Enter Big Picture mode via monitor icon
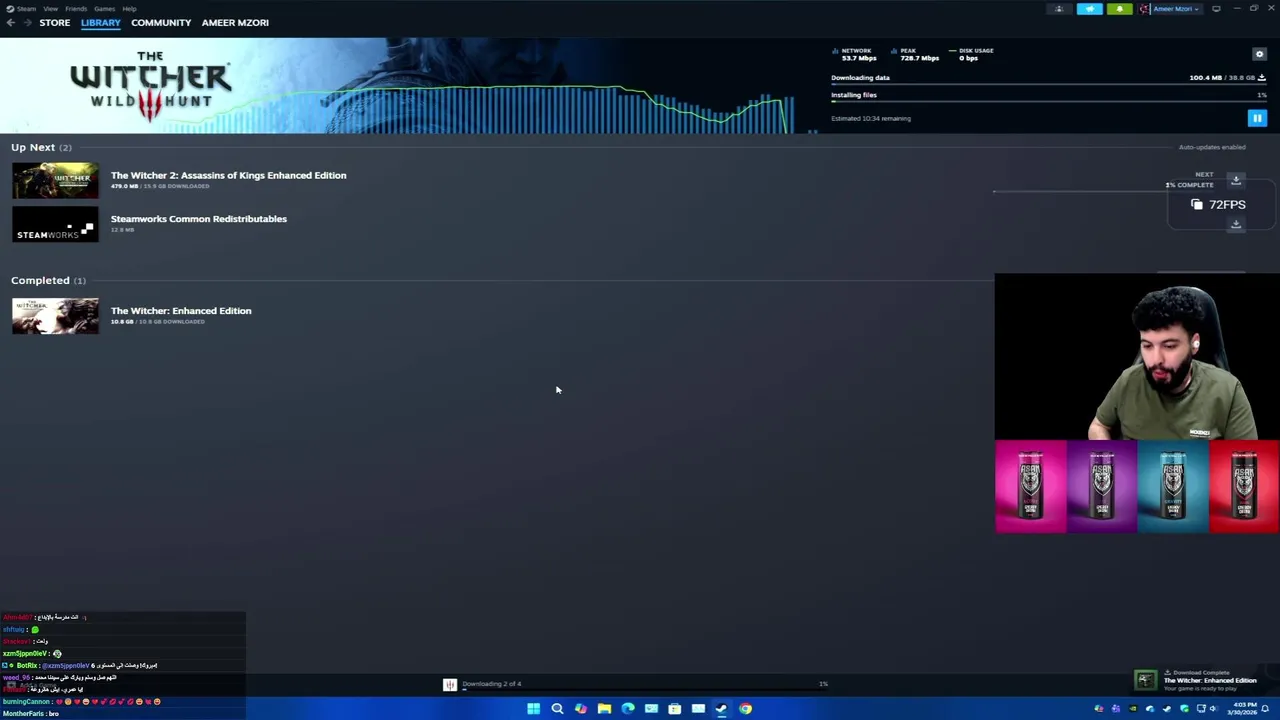This screenshot has width=1280, height=720. pyautogui.click(x=1216, y=9)
